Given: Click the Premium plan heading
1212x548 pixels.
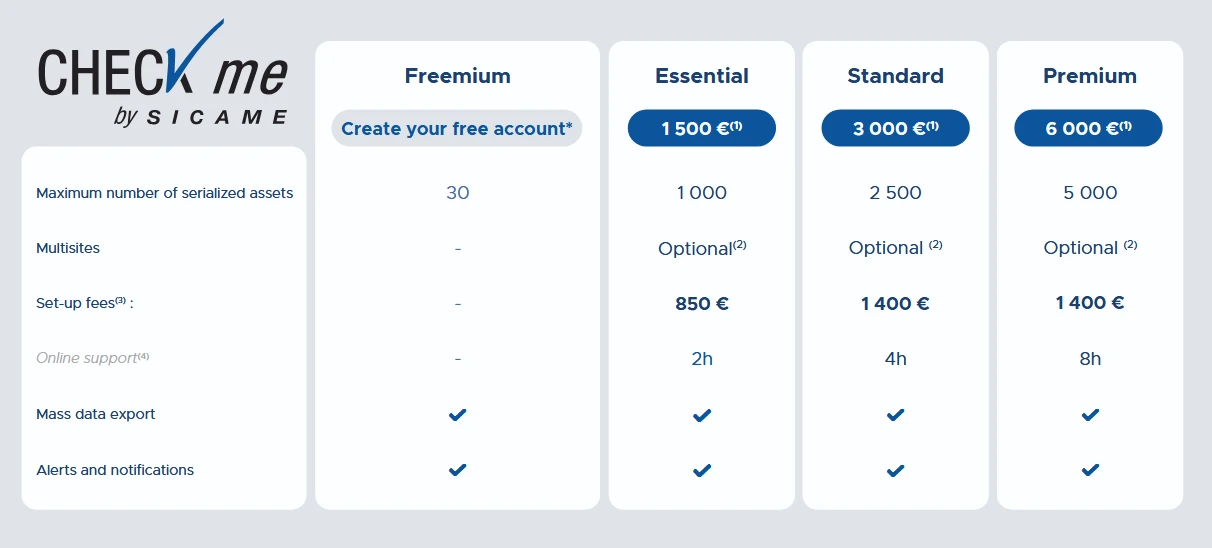Looking at the screenshot, I should coord(1090,76).
